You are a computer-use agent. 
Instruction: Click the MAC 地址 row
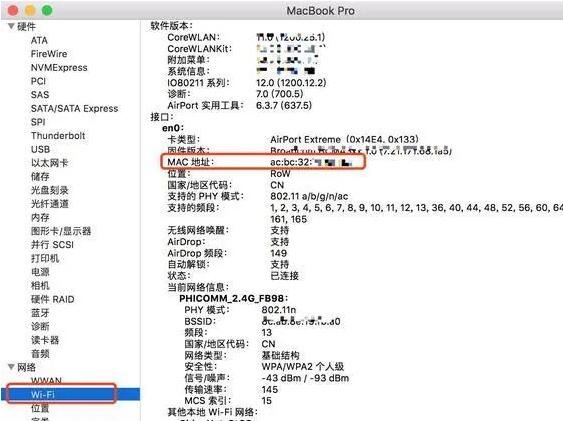tap(263, 162)
